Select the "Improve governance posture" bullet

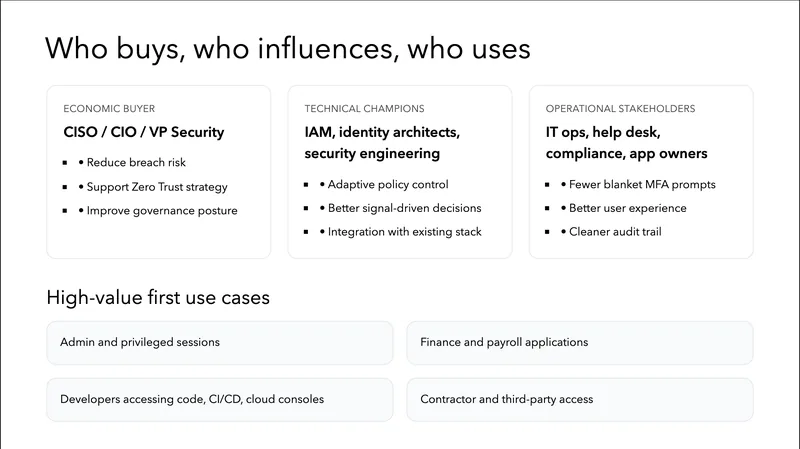click(162, 211)
